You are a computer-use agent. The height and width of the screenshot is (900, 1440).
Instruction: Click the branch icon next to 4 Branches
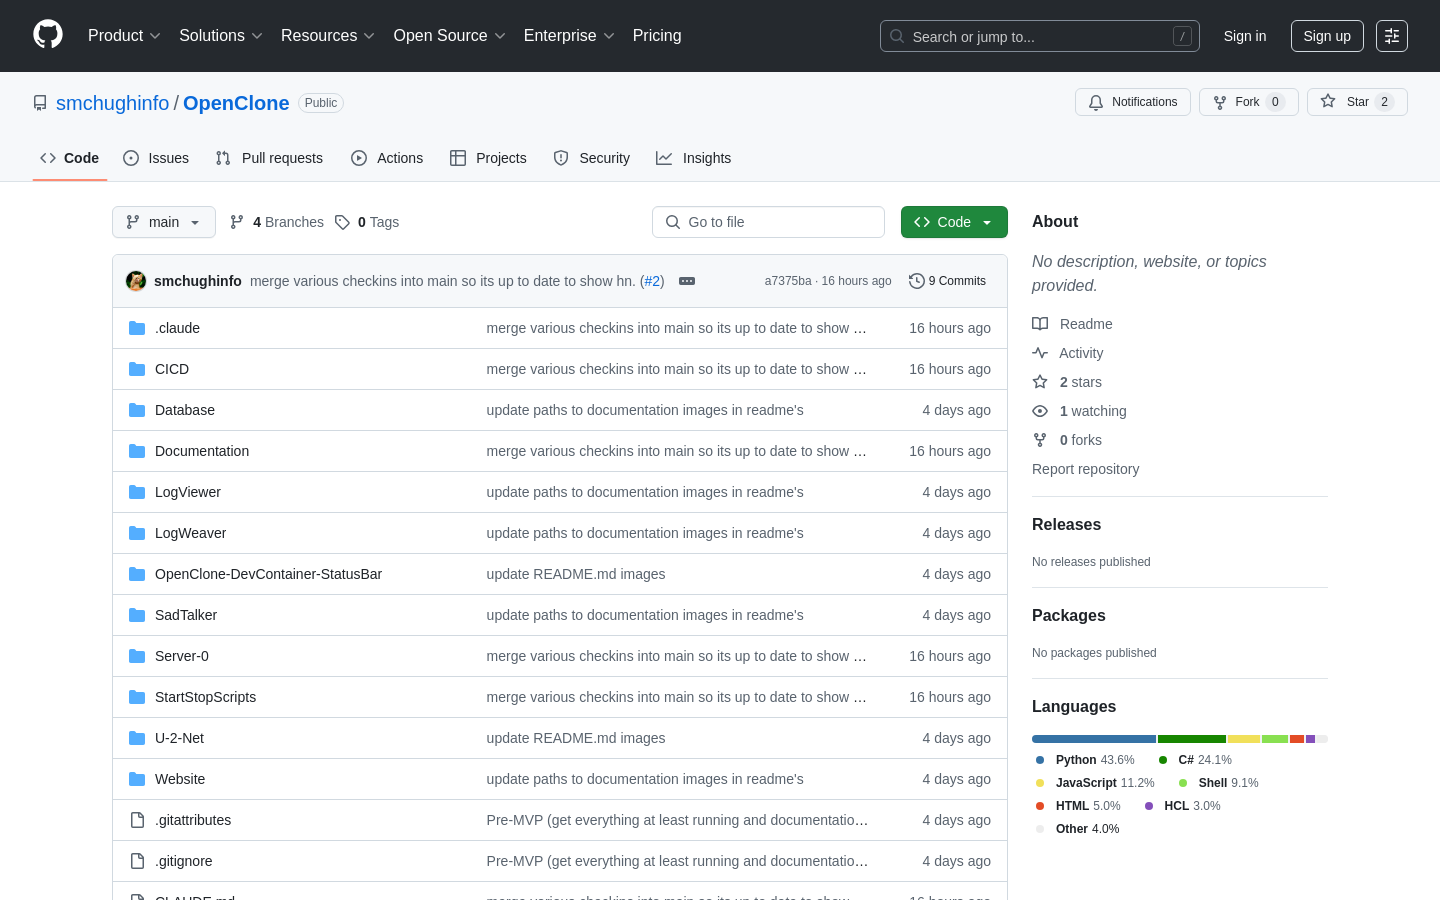[237, 222]
